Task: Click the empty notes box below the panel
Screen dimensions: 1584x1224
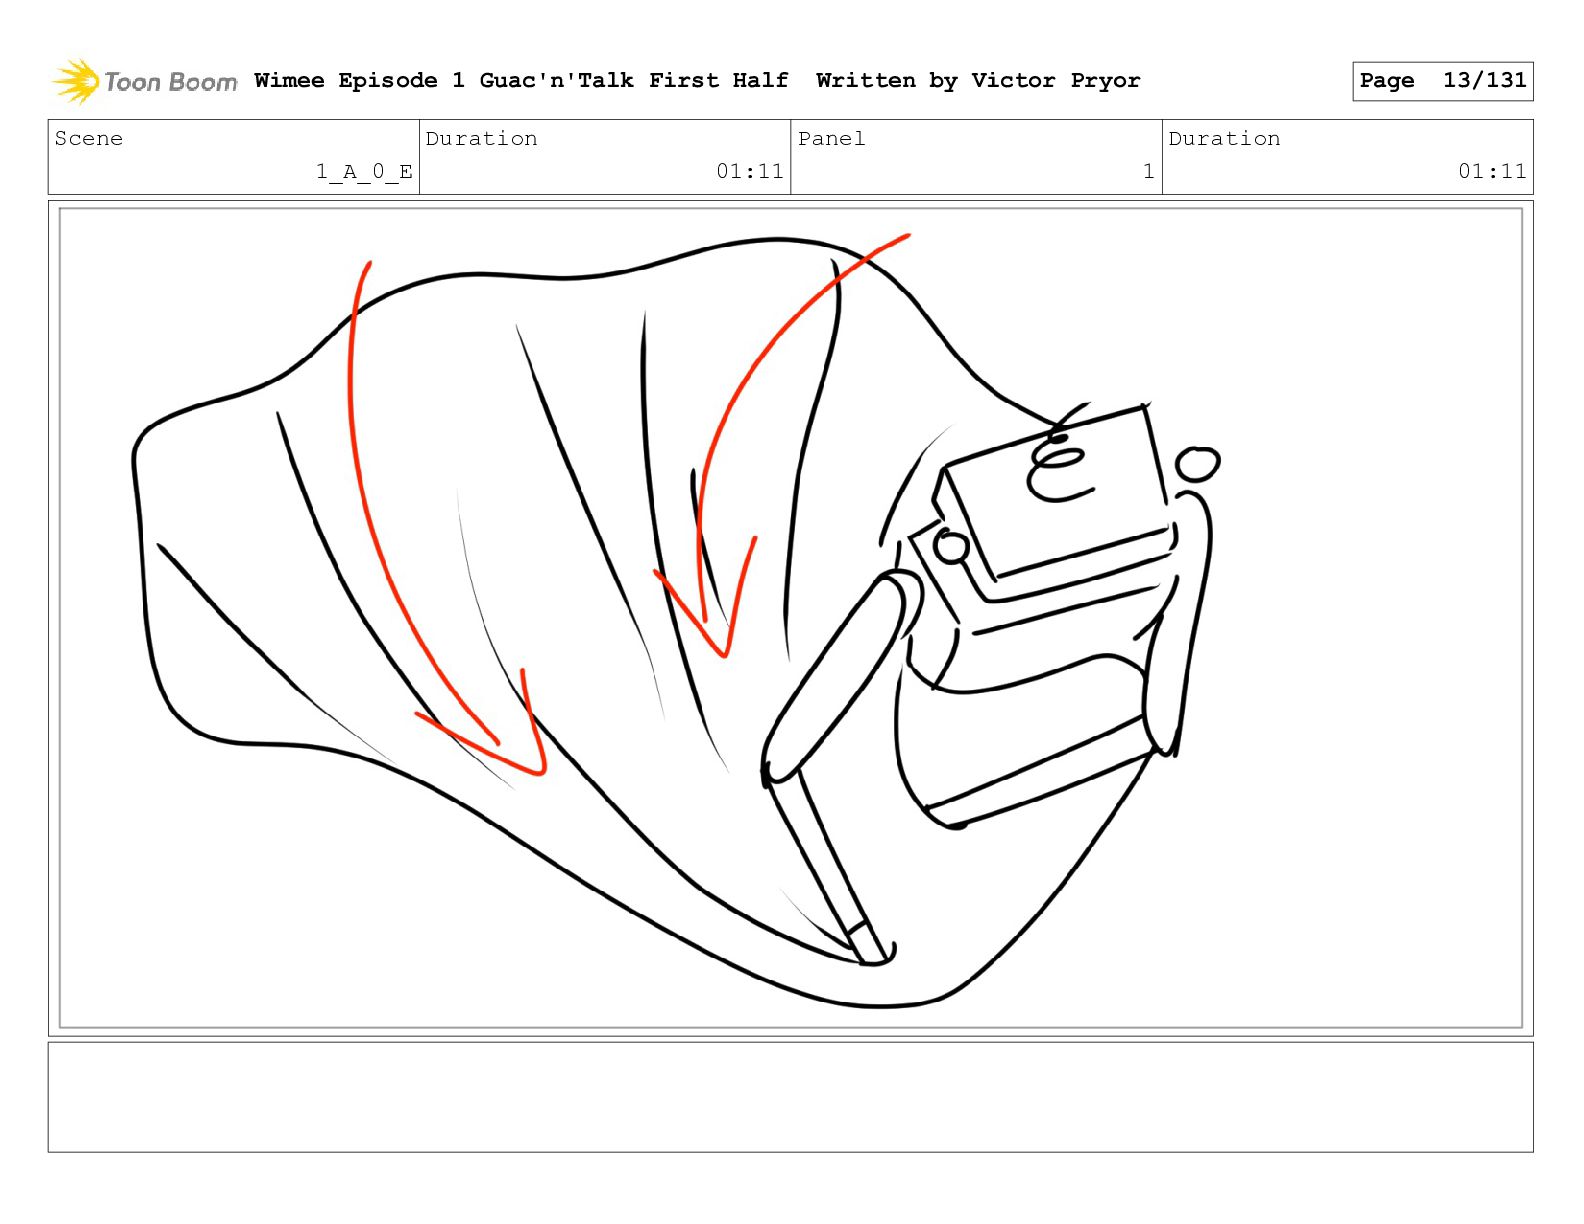Action: click(x=790, y=1097)
